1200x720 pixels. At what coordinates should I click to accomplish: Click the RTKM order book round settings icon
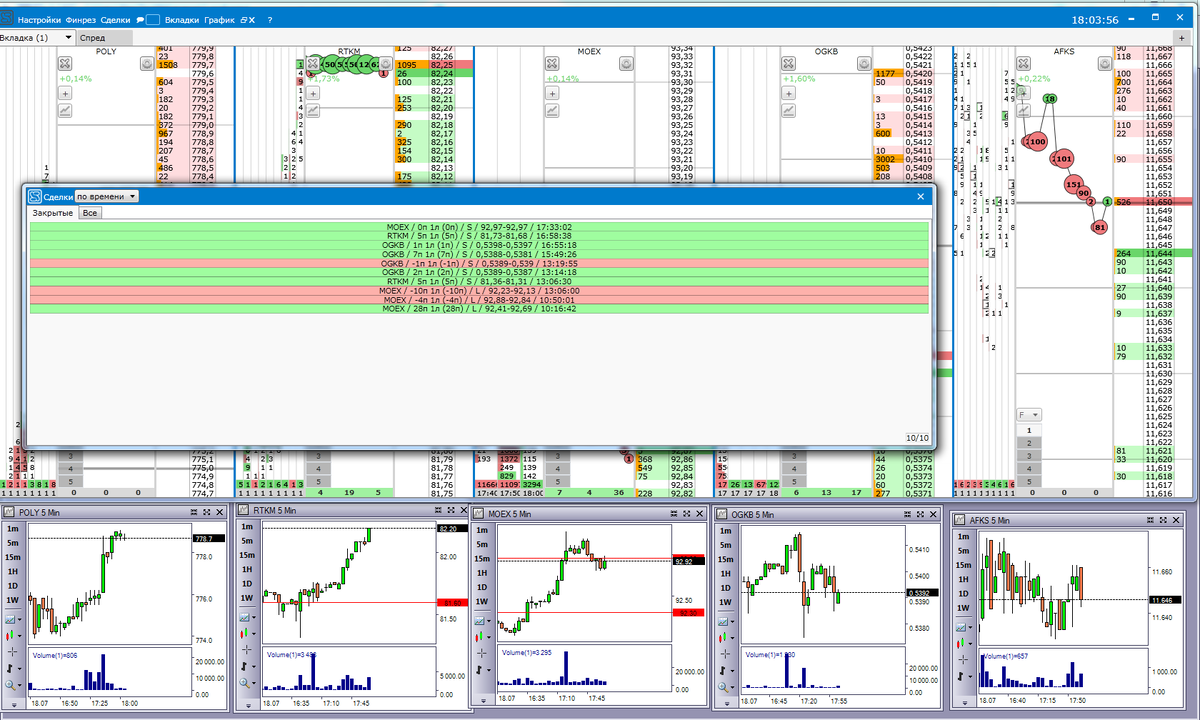(384, 63)
